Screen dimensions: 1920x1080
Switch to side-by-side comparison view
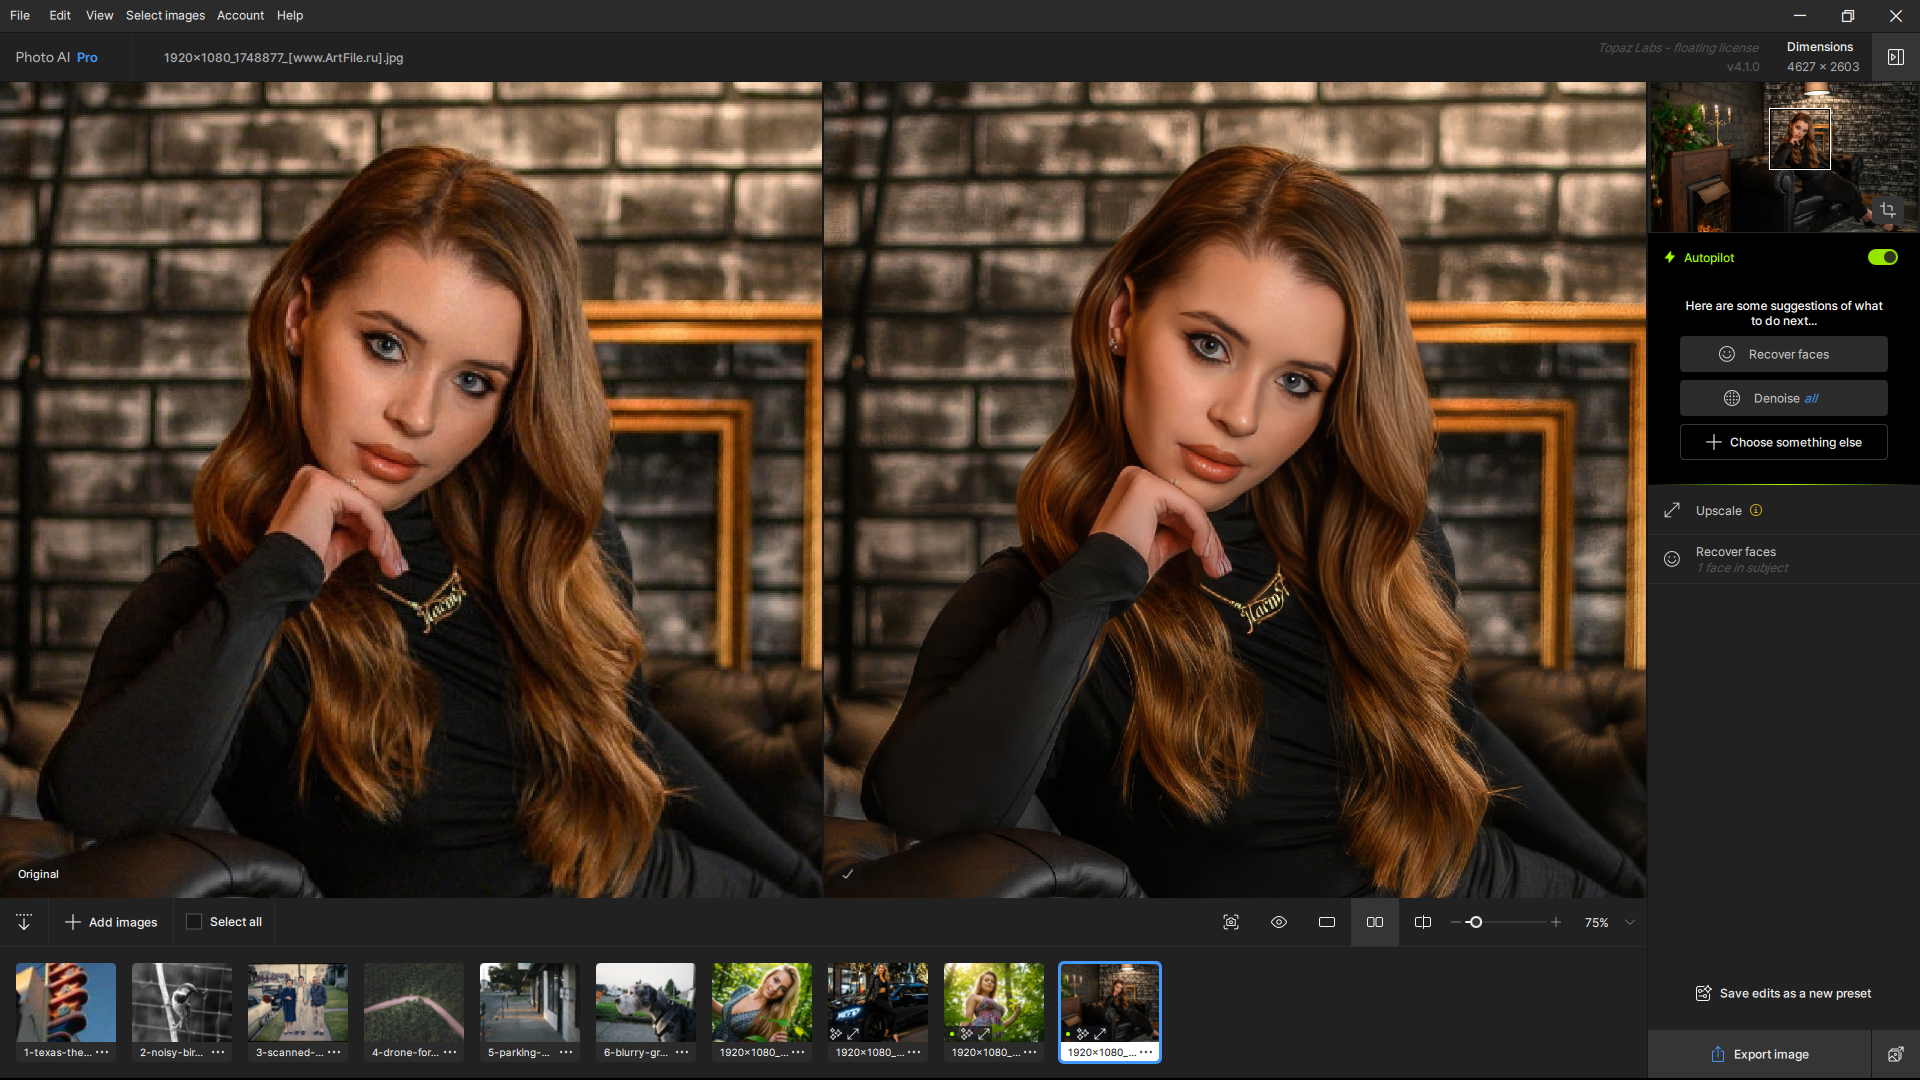pyautogui.click(x=1375, y=922)
